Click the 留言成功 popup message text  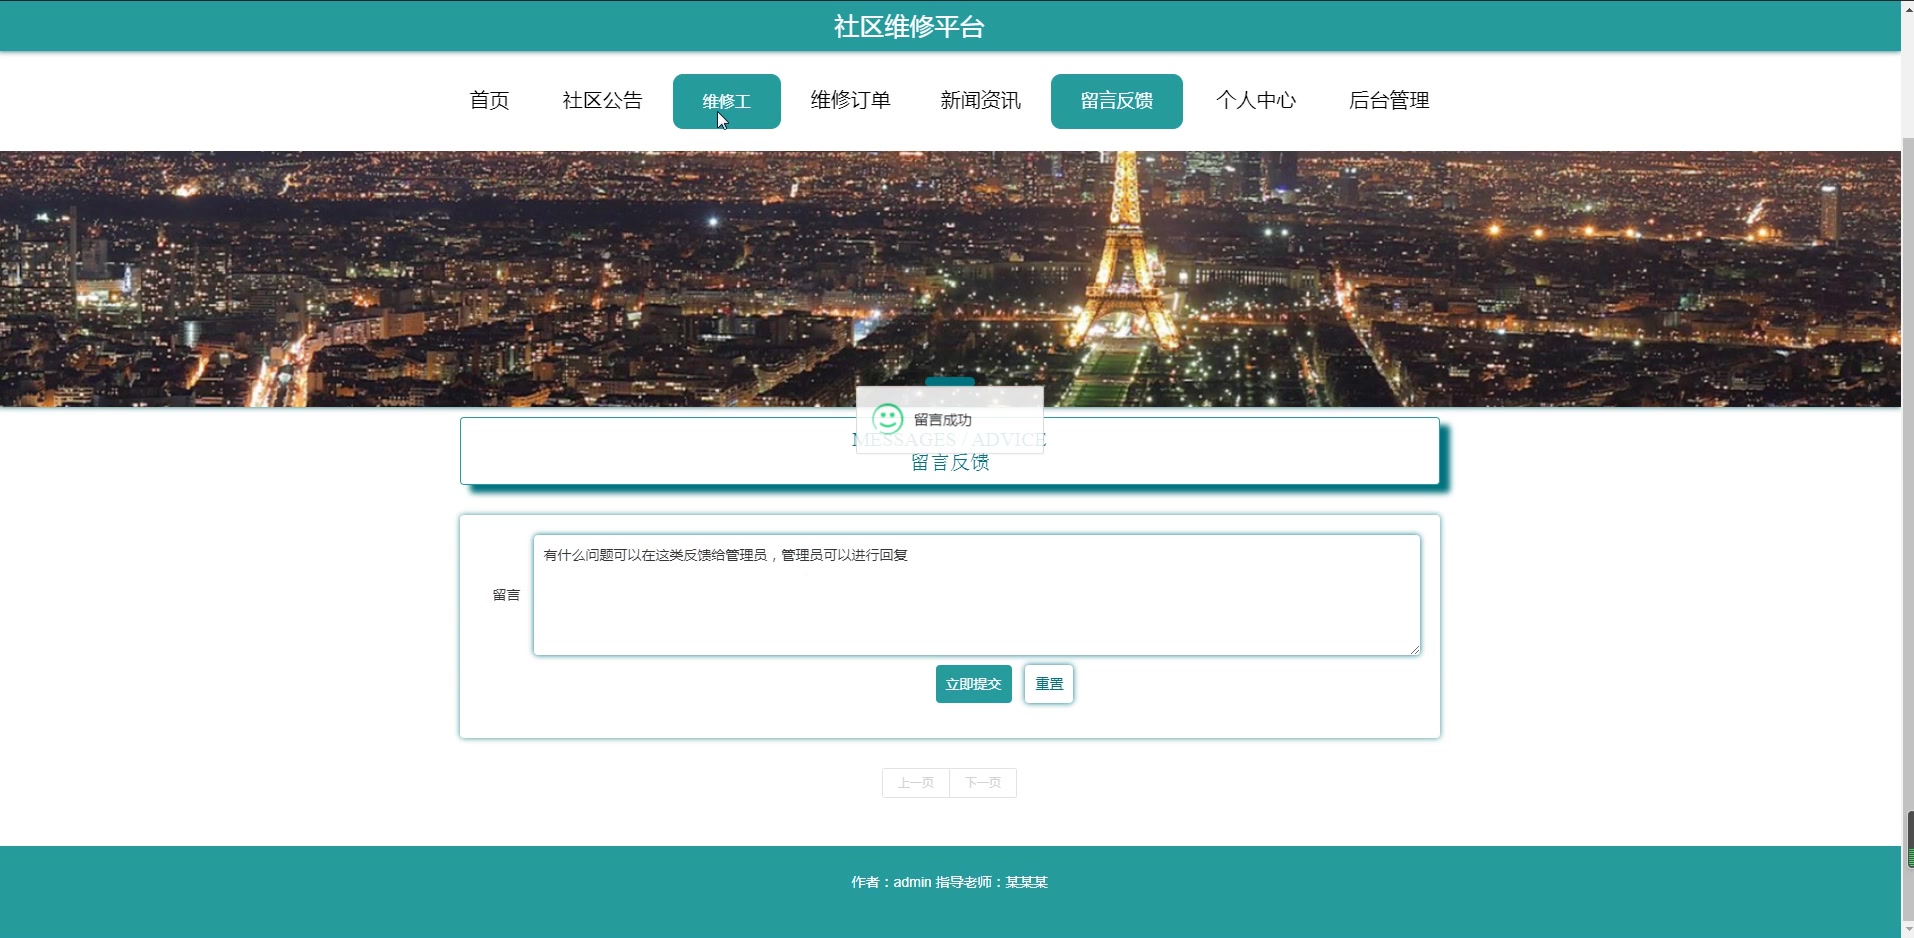[x=941, y=420]
